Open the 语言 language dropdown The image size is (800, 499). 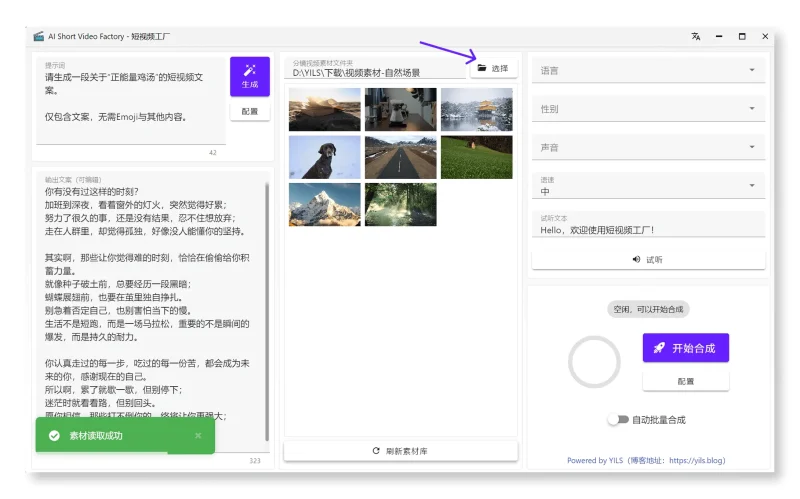[x=648, y=70]
